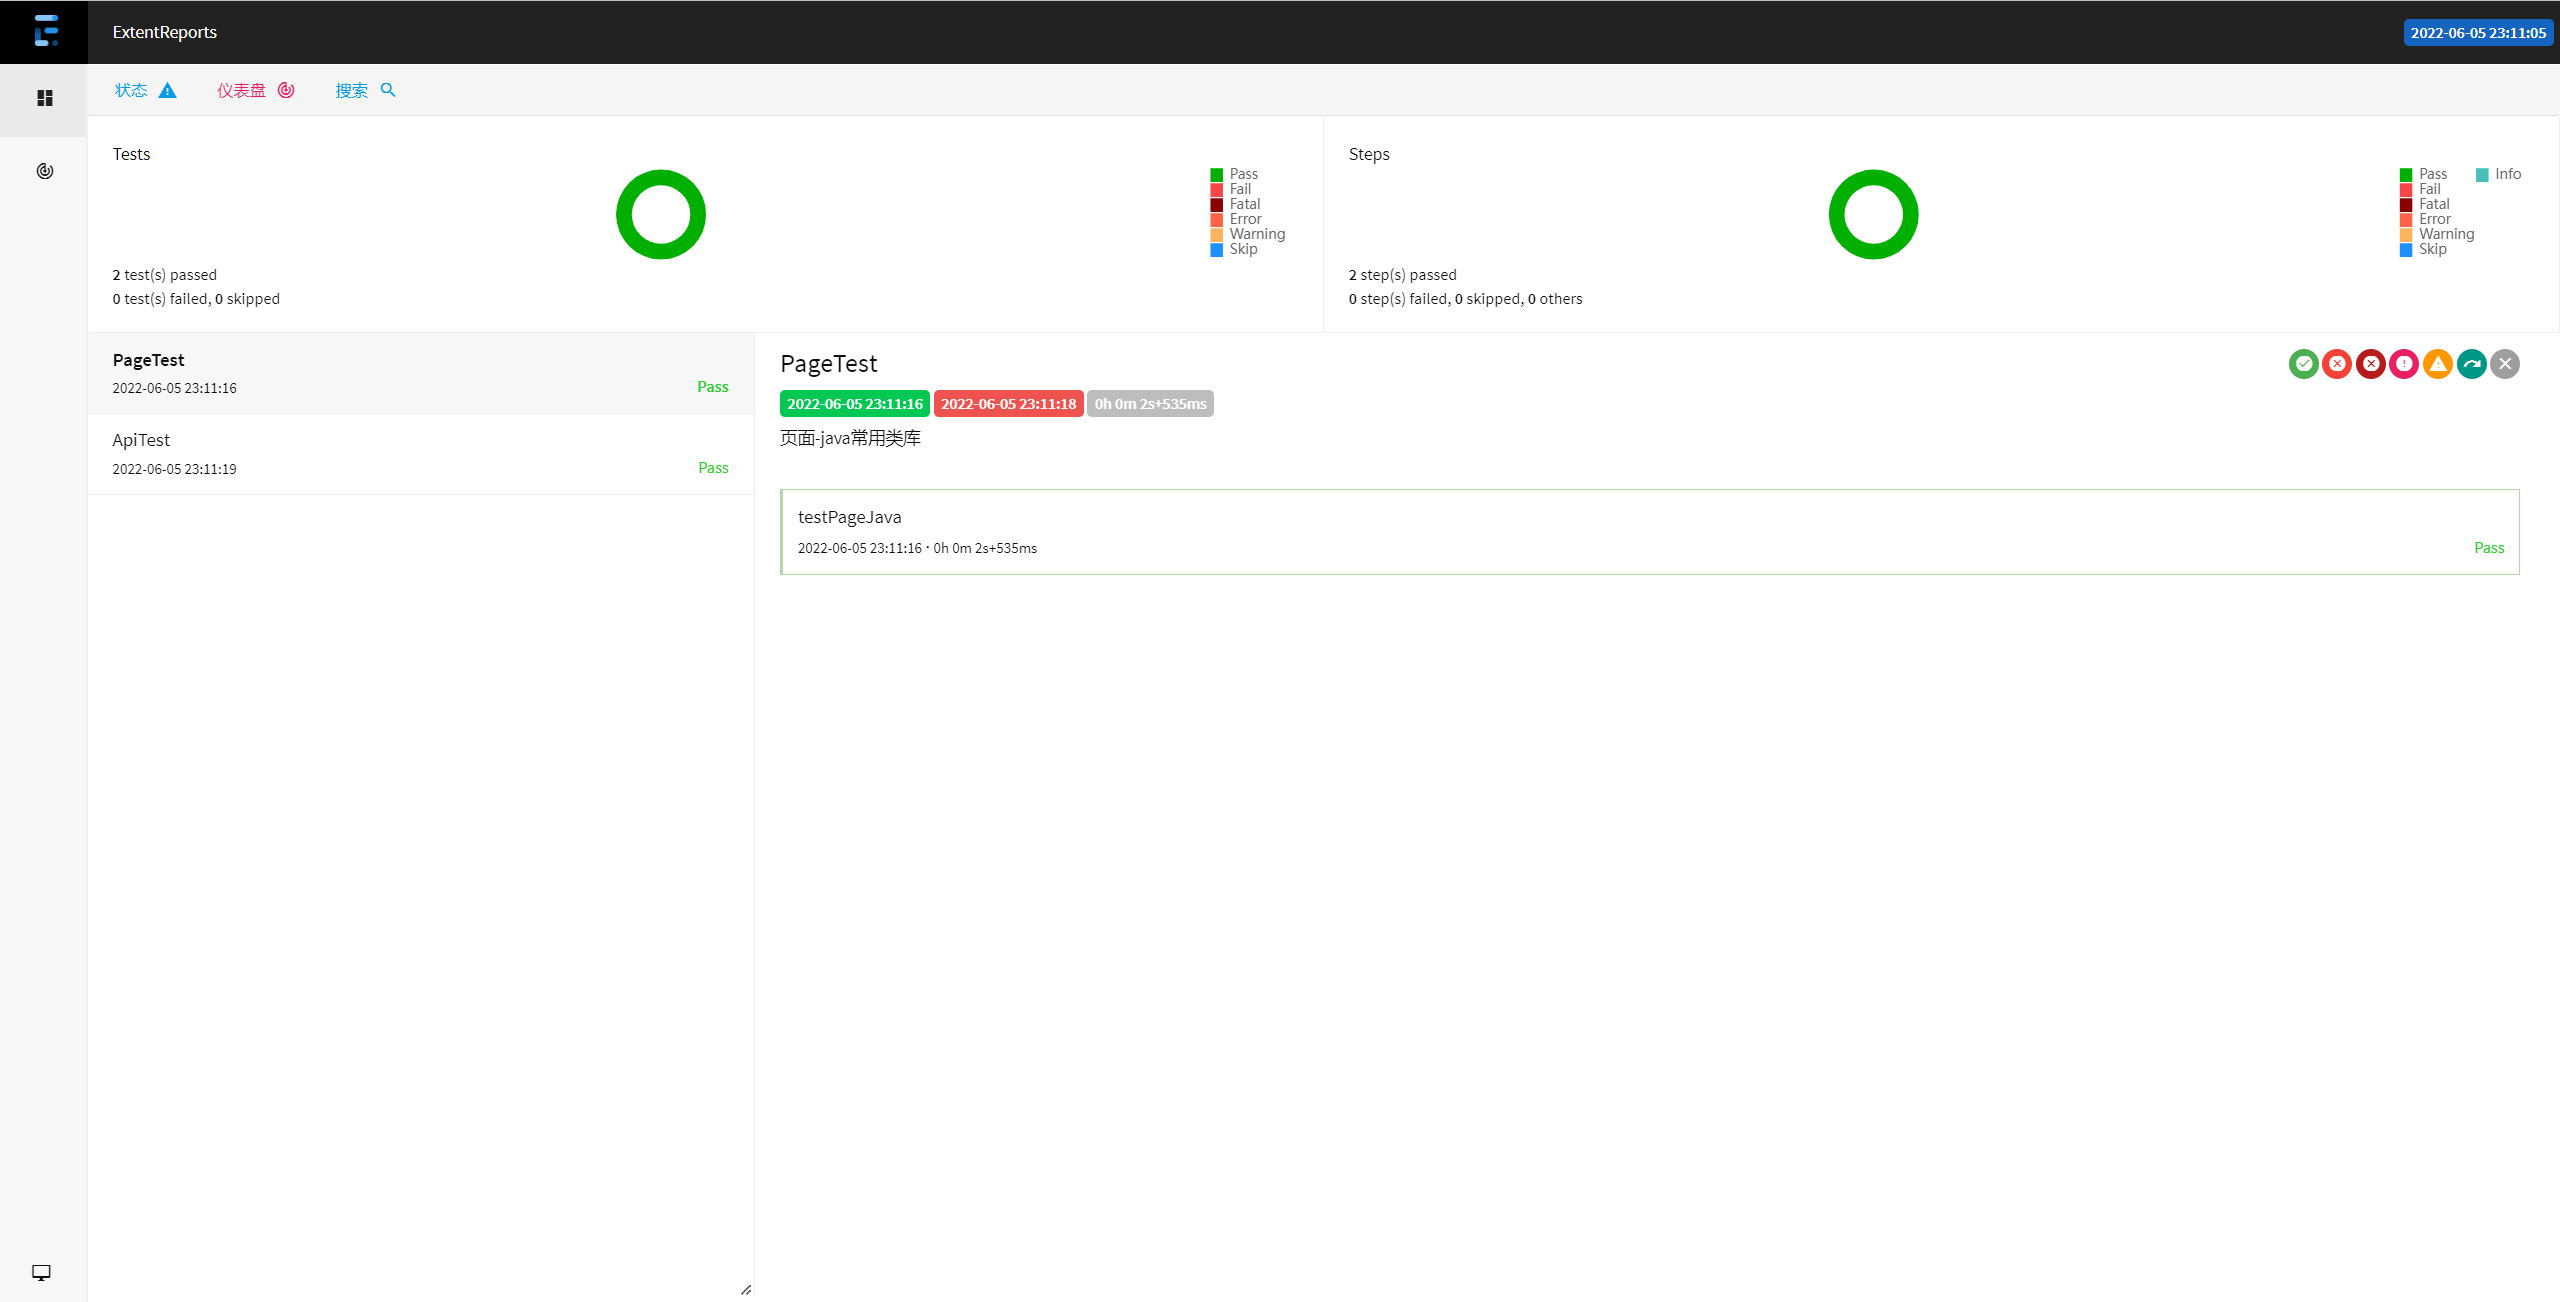2560x1302 pixels.
Task: Open the dashboard spiral icon in sidebar
Action: pos(44,171)
